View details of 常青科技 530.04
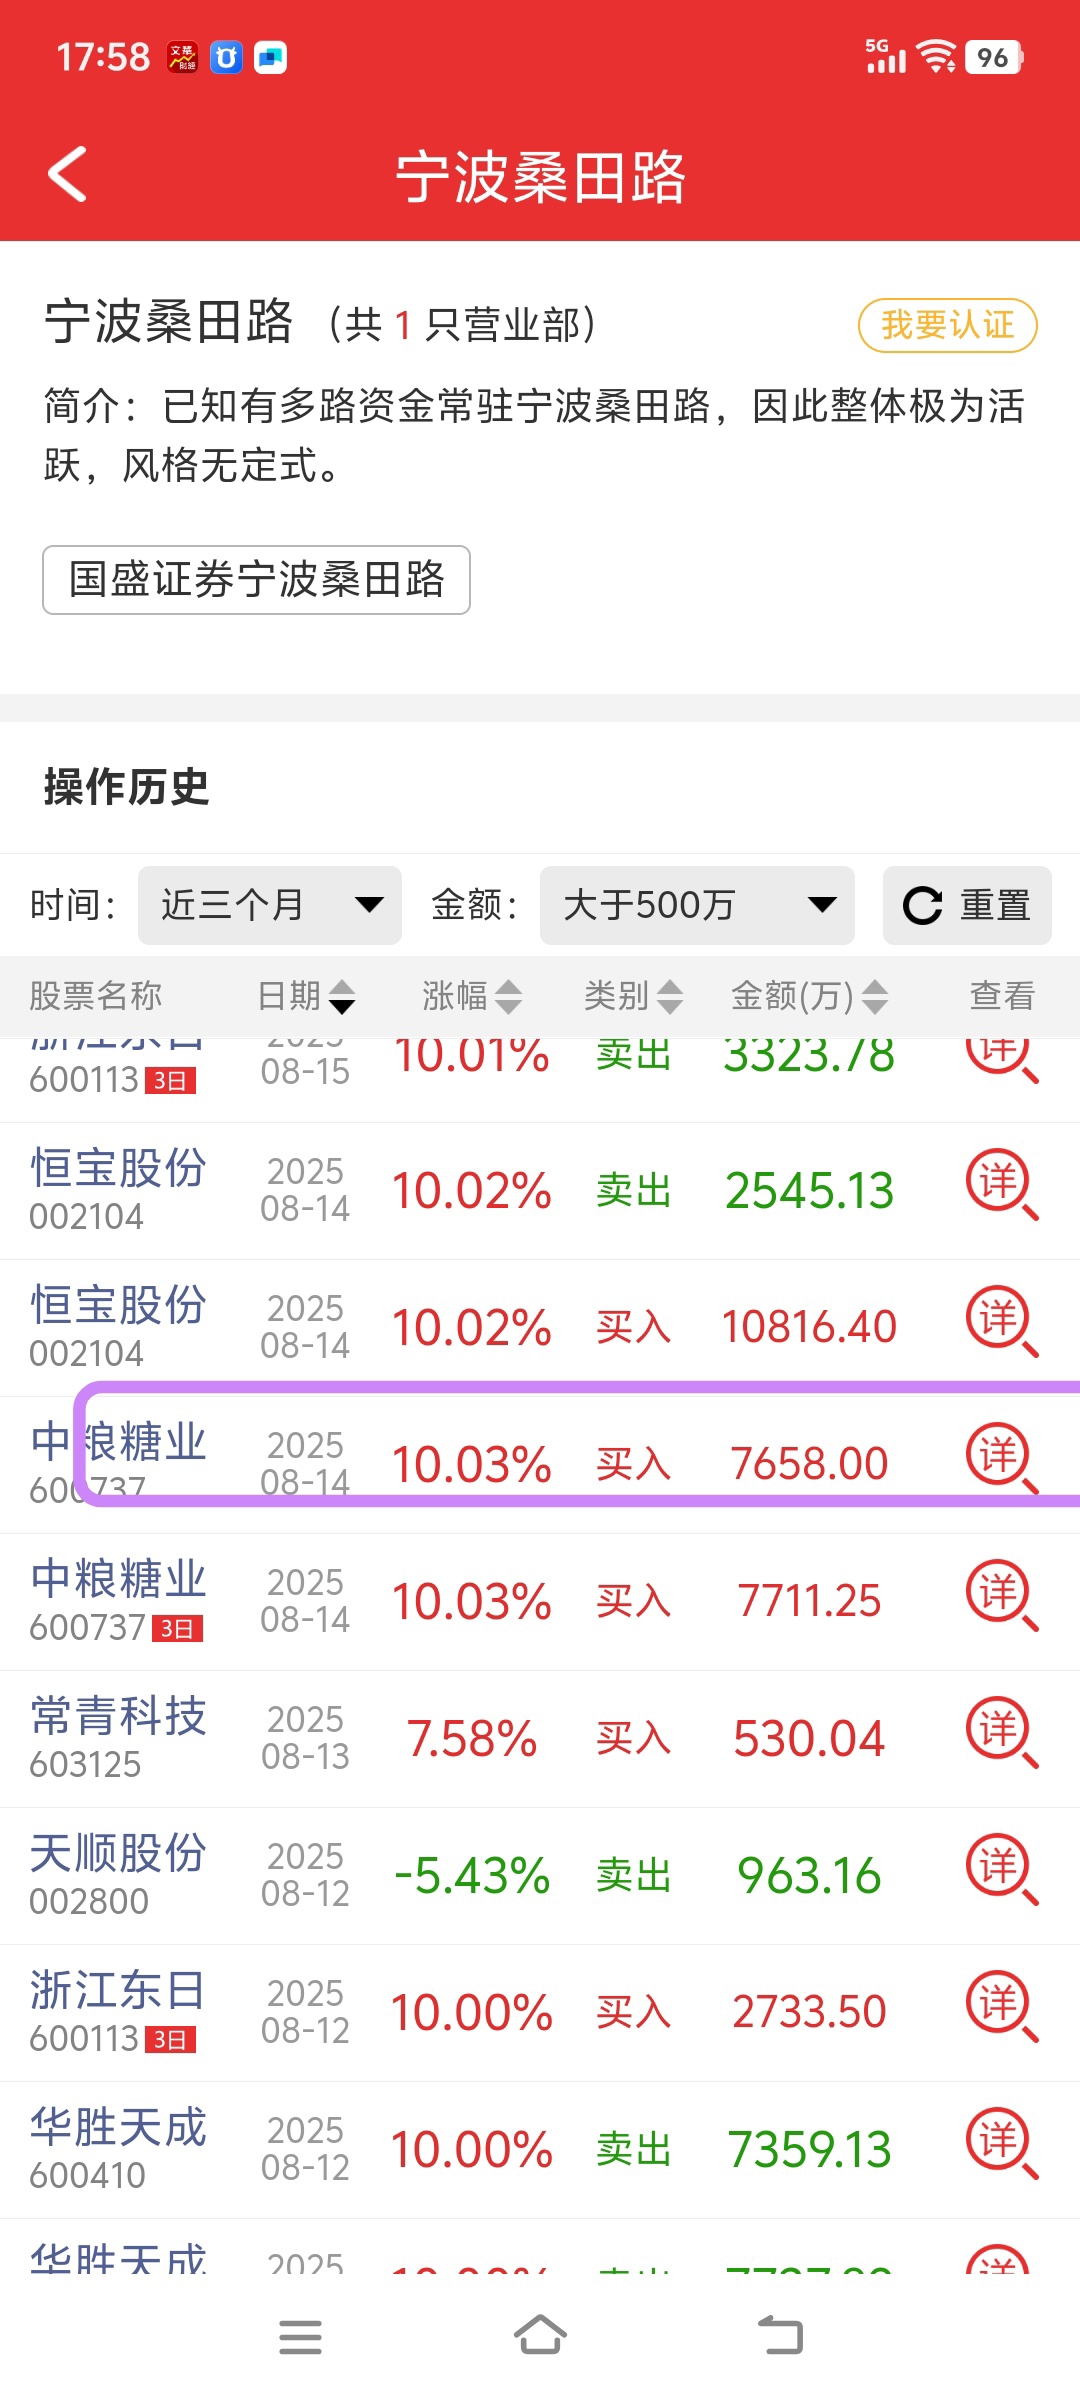The image size is (1080, 2400). [x=1002, y=1734]
